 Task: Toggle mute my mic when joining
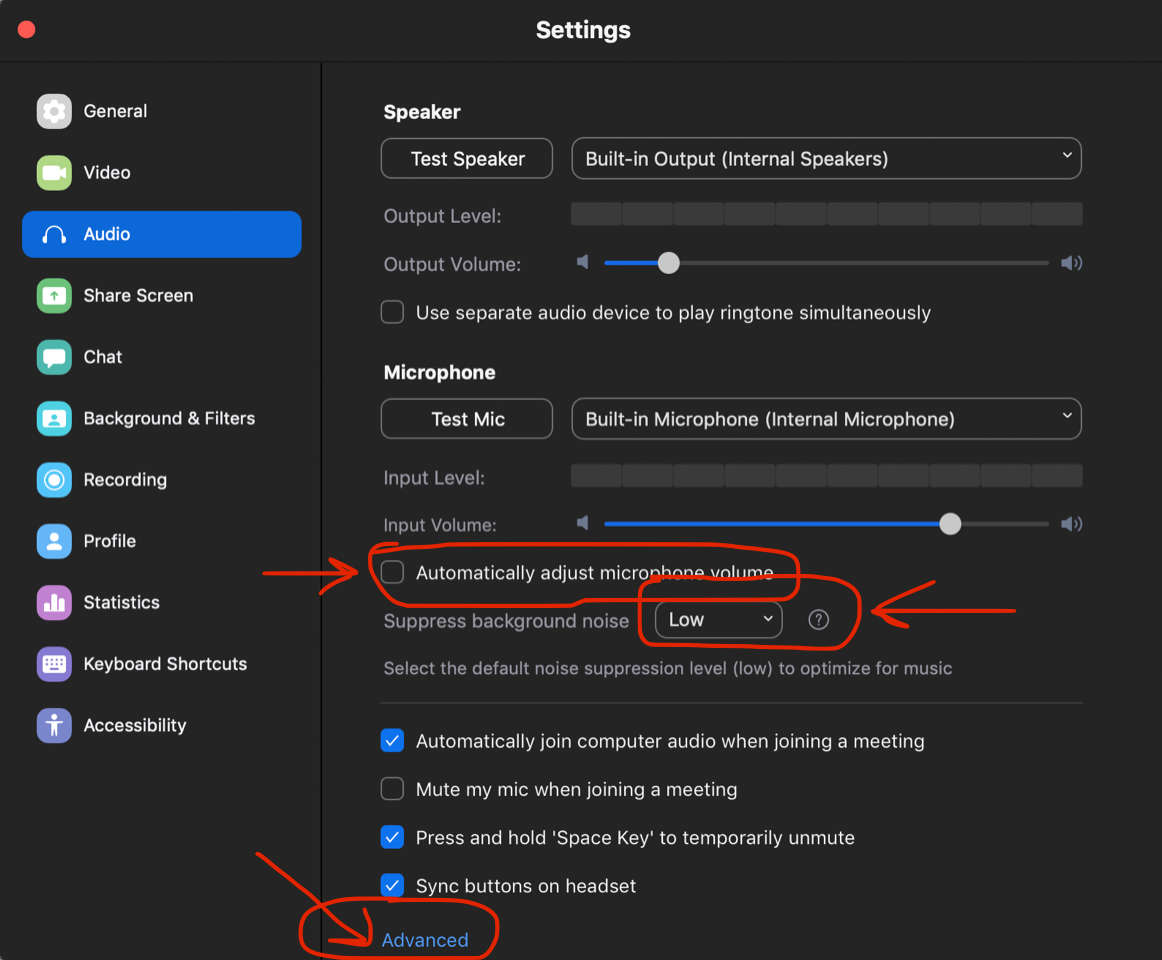[393, 789]
